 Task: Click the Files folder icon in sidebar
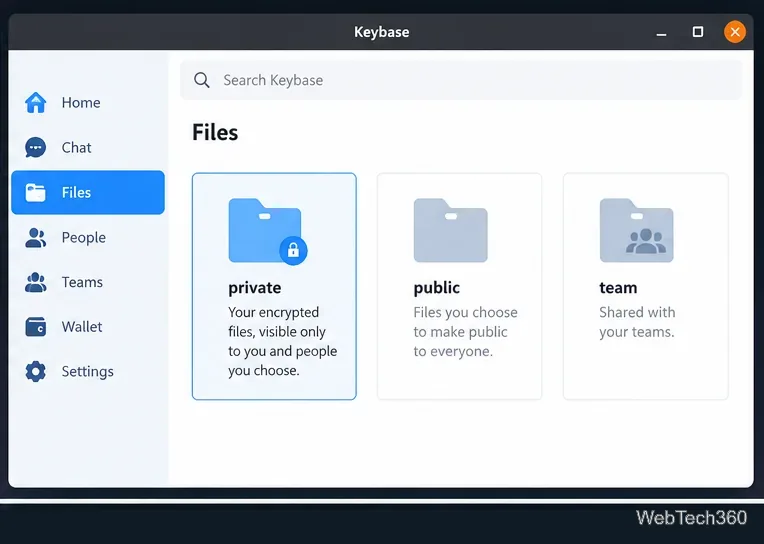(36, 193)
